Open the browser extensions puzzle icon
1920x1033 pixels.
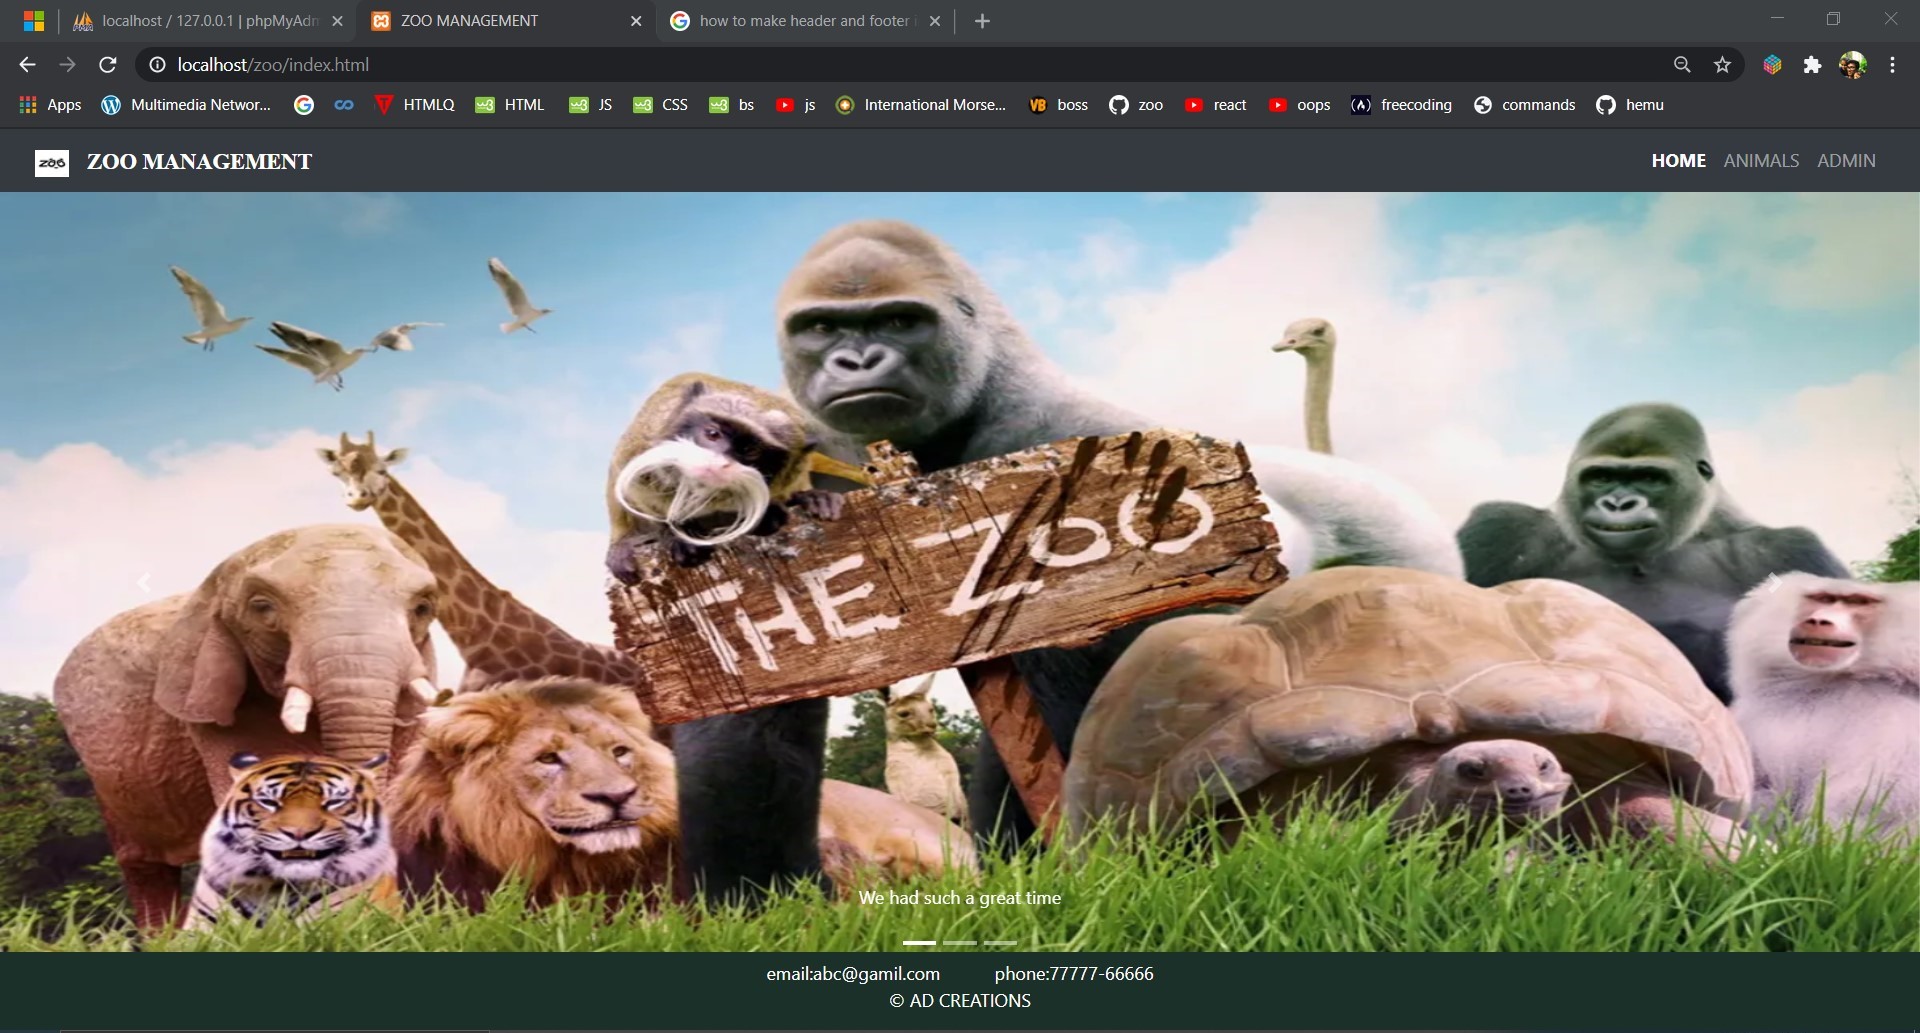point(1813,64)
